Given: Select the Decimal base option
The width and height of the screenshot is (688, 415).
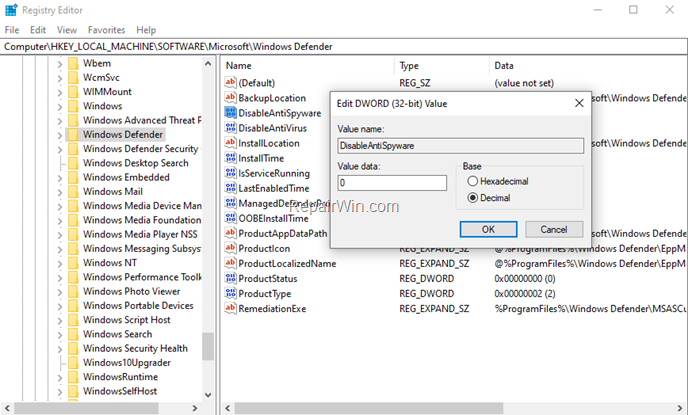Looking at the screenshot, I should pyautogui.click(x=472, y=197).
